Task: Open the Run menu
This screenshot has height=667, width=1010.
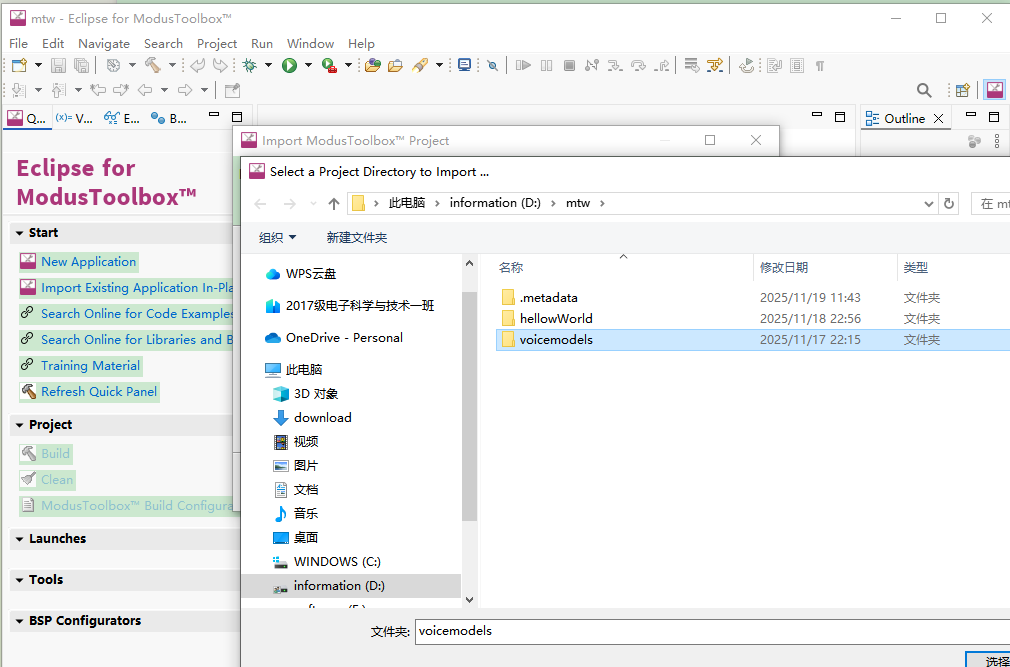Action: click(262, 44)
